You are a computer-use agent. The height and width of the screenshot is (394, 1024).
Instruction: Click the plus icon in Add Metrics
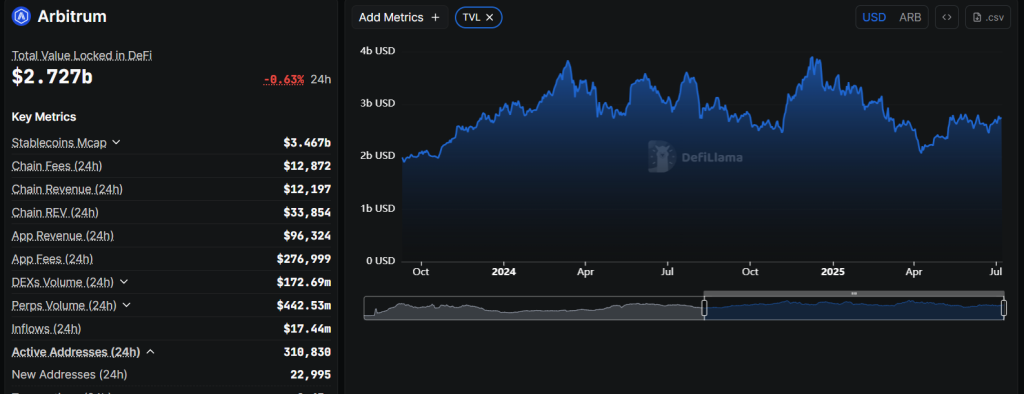(x=436, y=18)
